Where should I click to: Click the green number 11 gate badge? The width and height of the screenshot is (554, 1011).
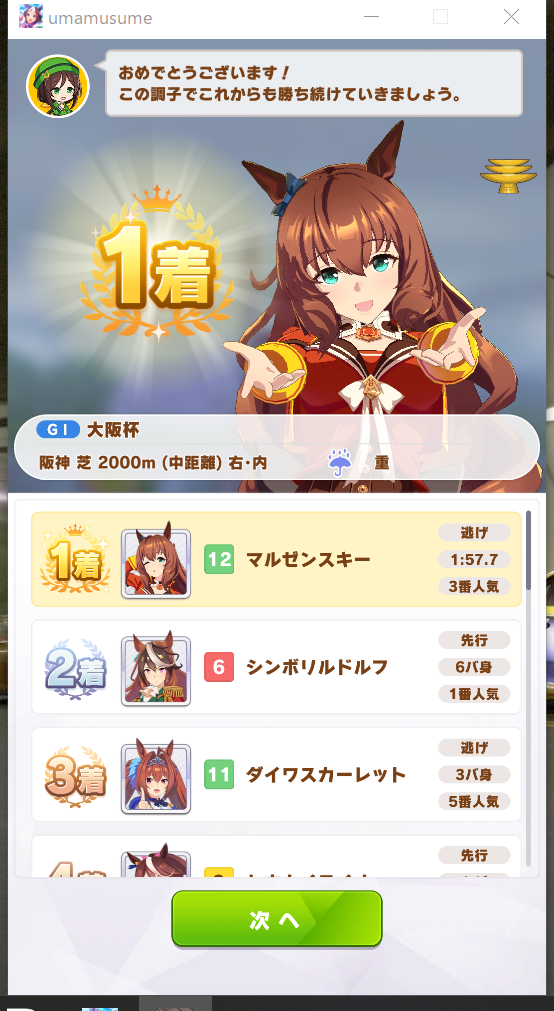point(219,774)
